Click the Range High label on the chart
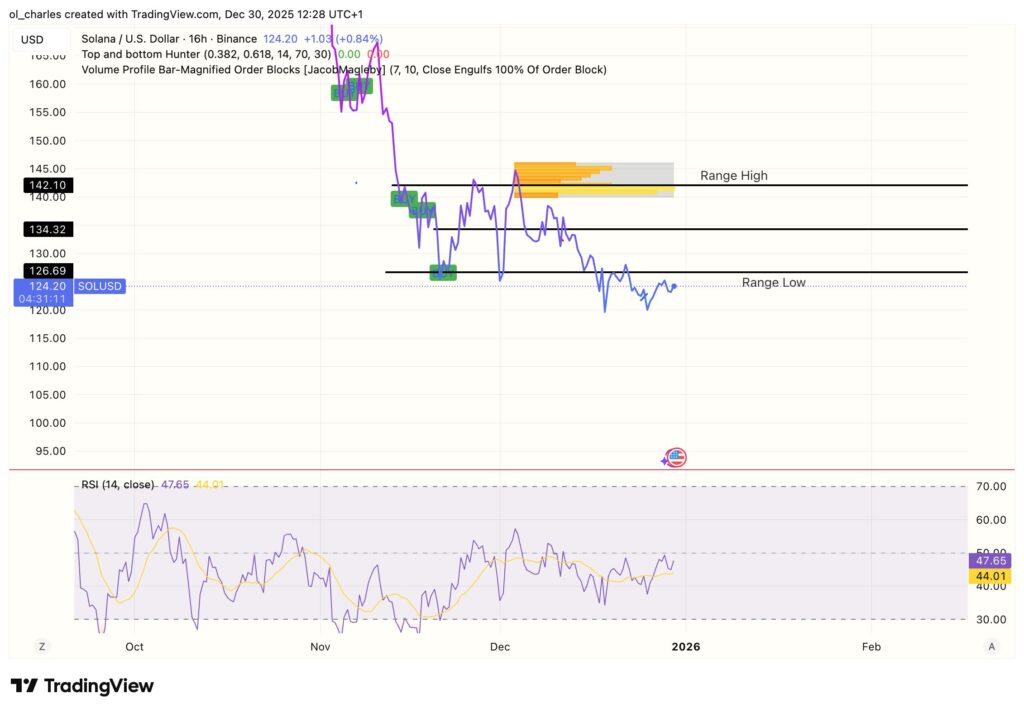Screen dimensions: 1024x713 733,175
